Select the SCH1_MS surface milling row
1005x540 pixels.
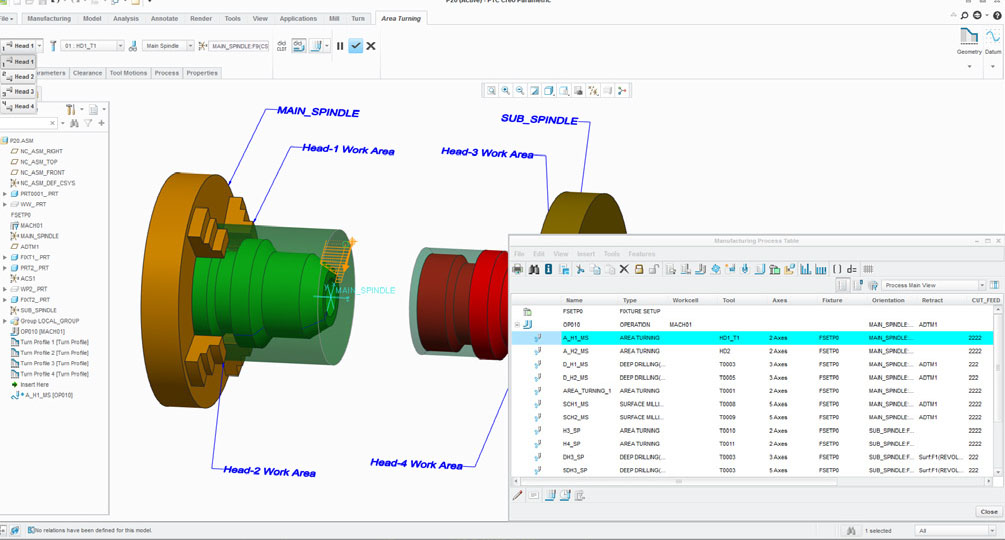(x=753, y=404)
